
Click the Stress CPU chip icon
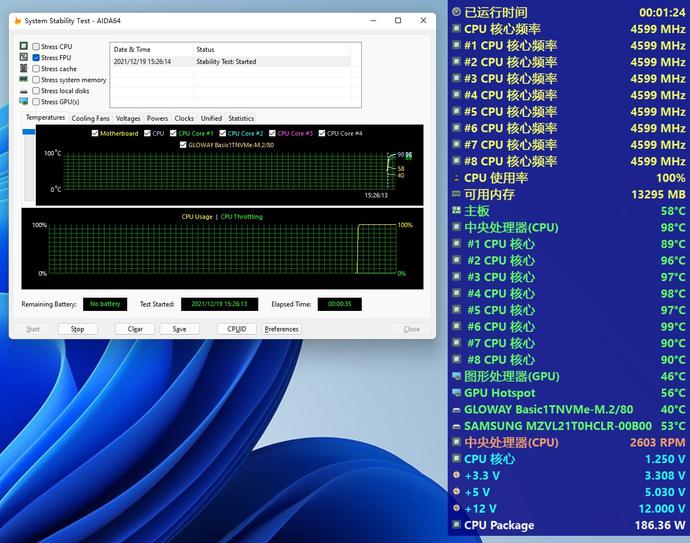pos(24,46)
